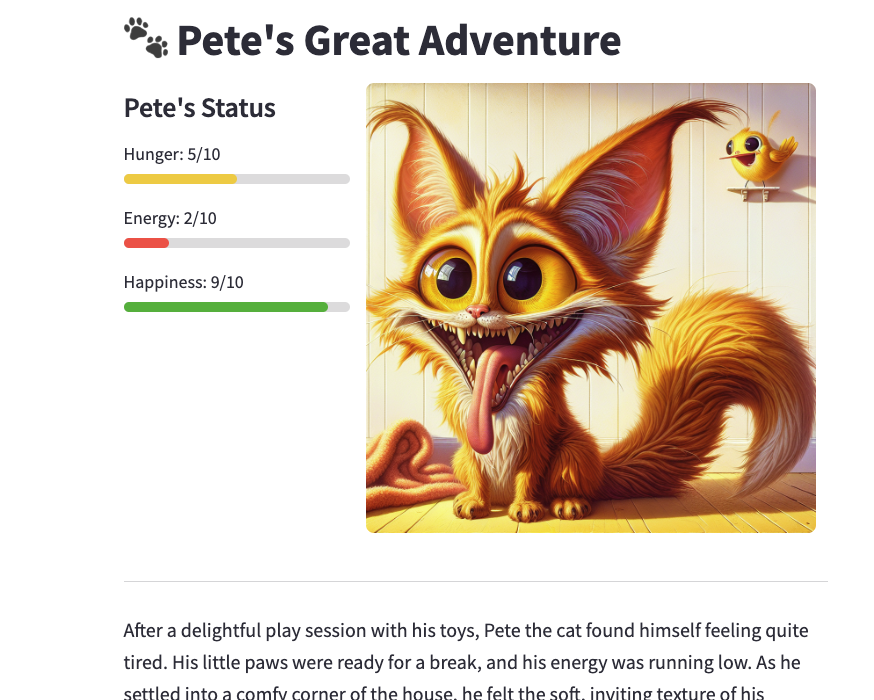
Task: Click the "Happiness: 9/10" label
Action: pyautogui.click(x=183, y=282)
